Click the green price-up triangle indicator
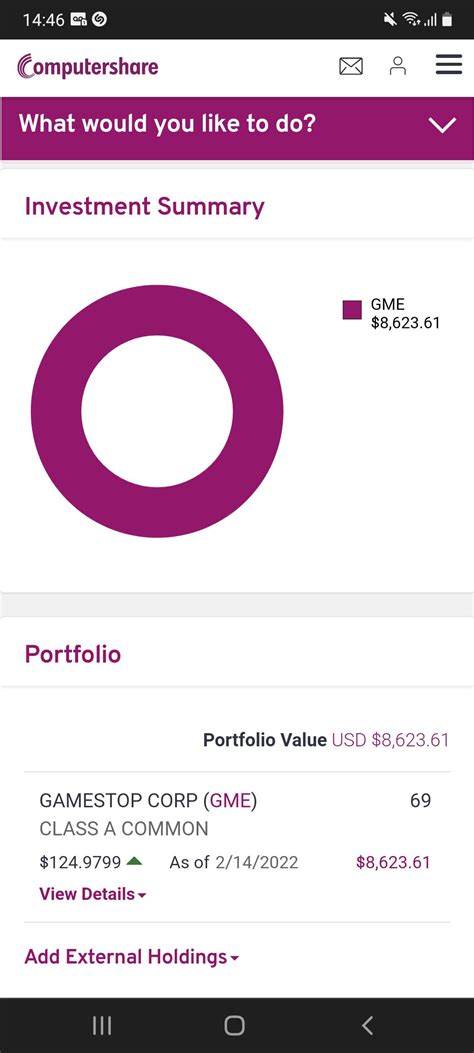The image size is (474, 1053). (x=134, y=862)
